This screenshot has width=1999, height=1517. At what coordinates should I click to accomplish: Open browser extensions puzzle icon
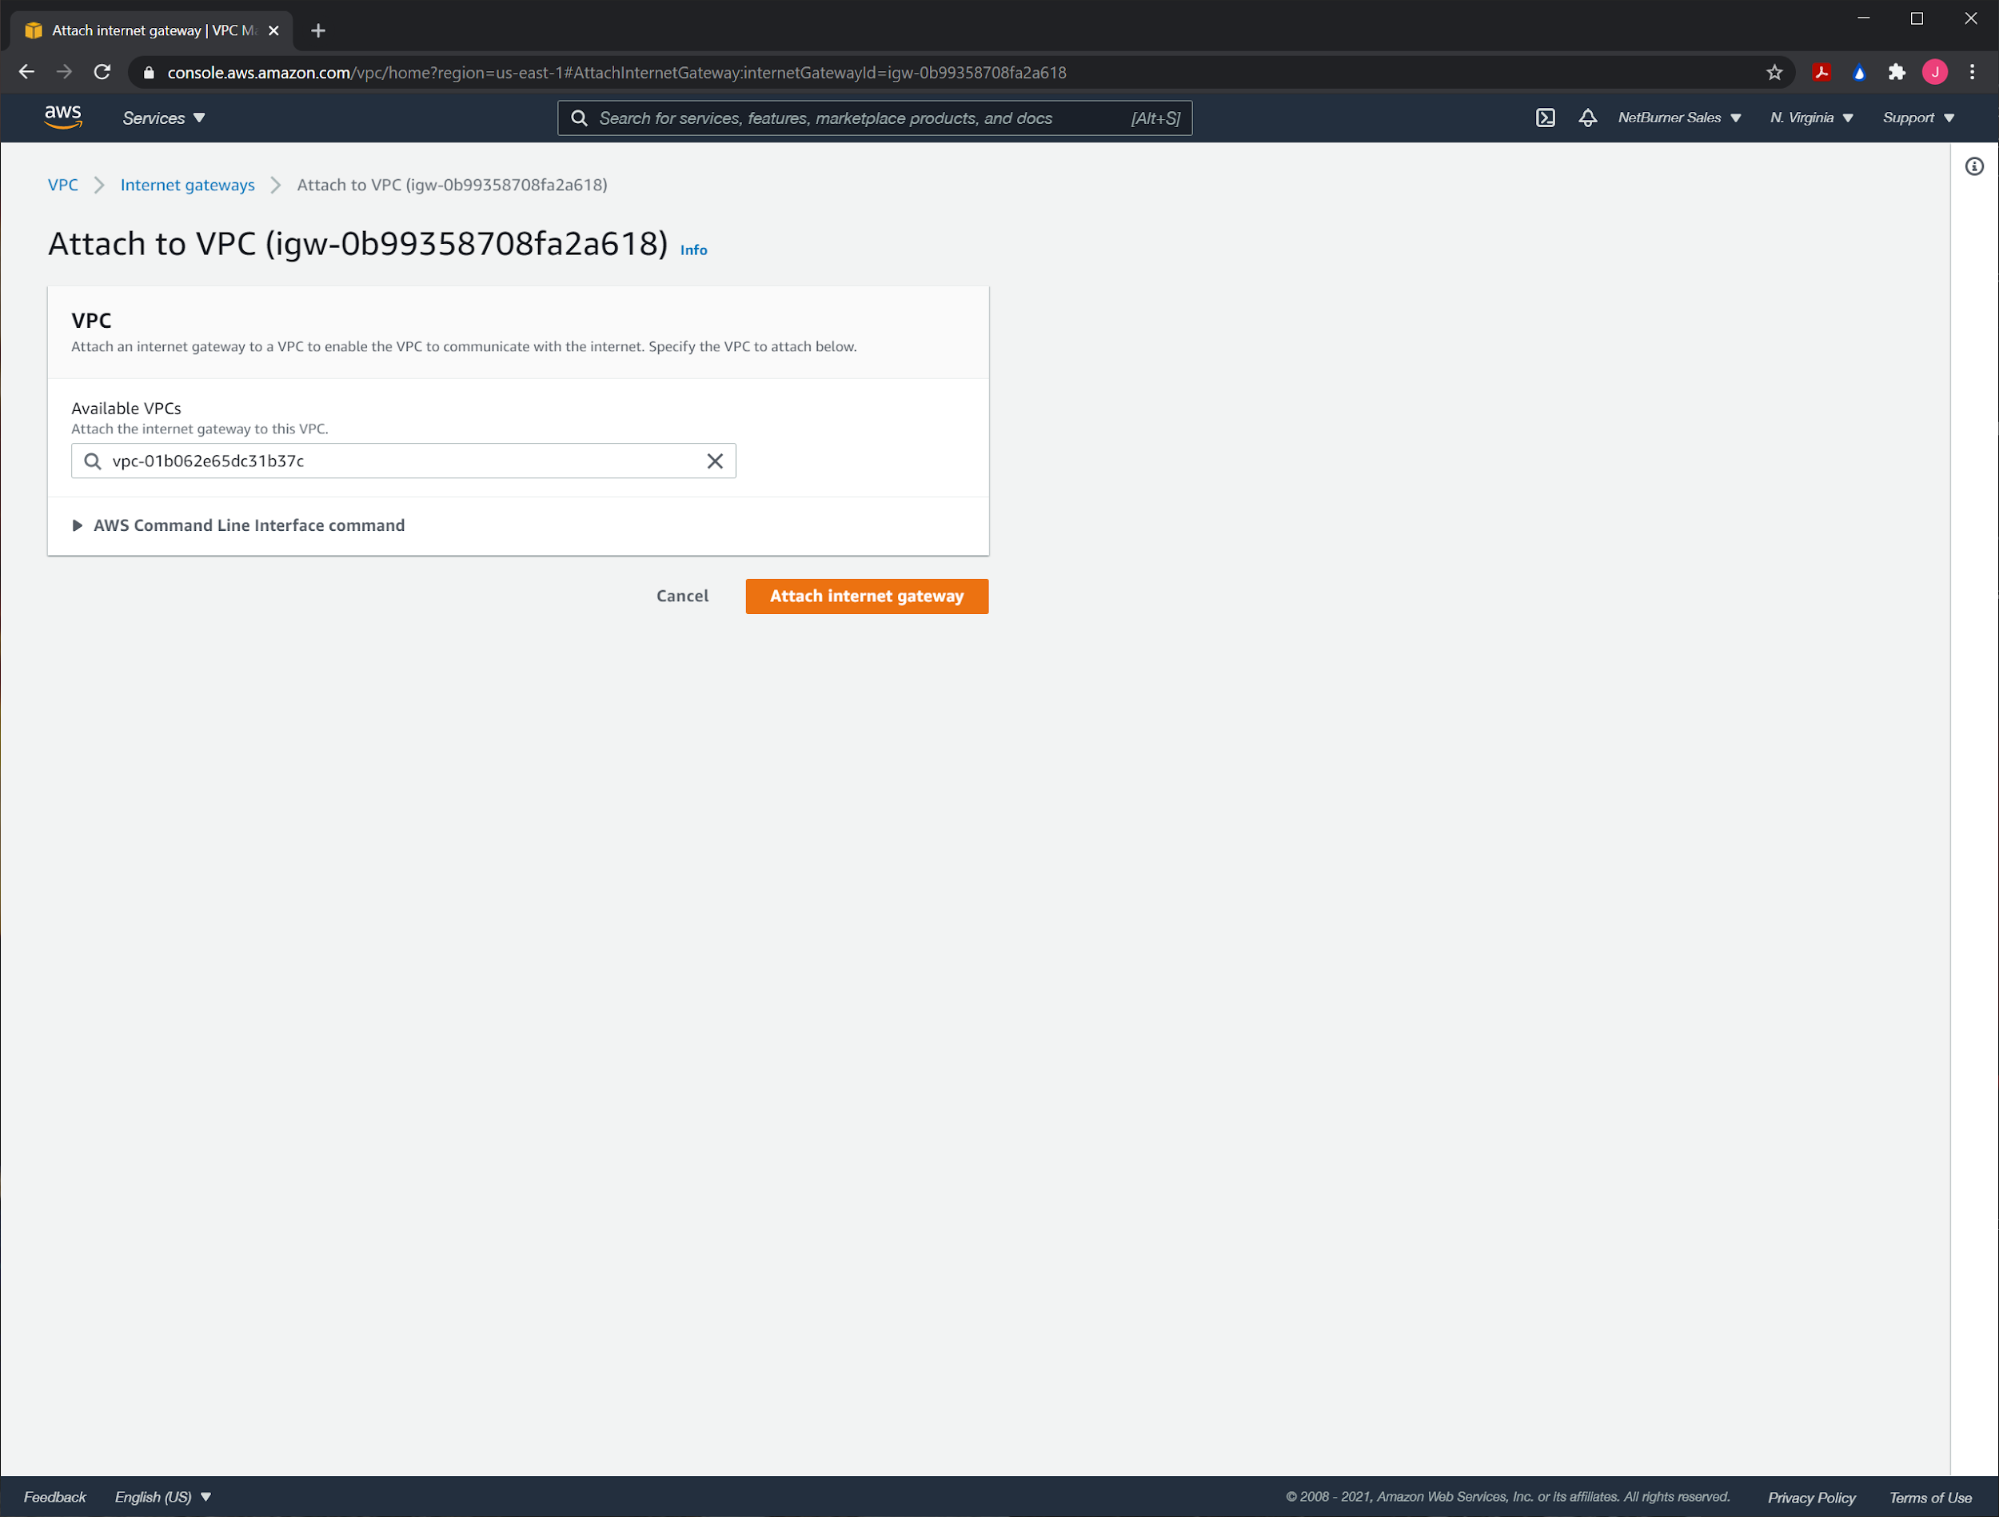click(1896, 72)
